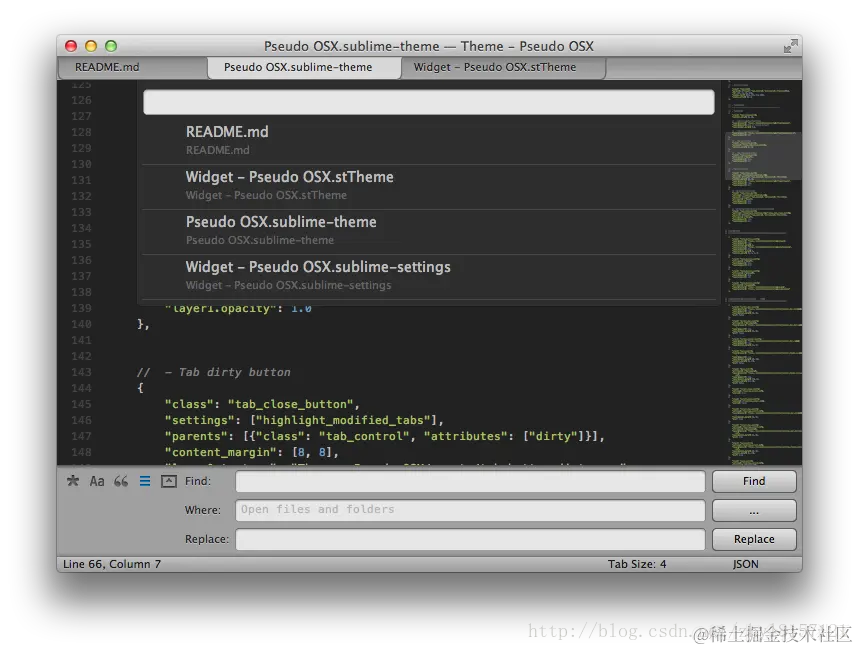The height and width of the screenshot is (651, 859).
Task: Click "tab_control" string on line 147
Action: (364, 436)
